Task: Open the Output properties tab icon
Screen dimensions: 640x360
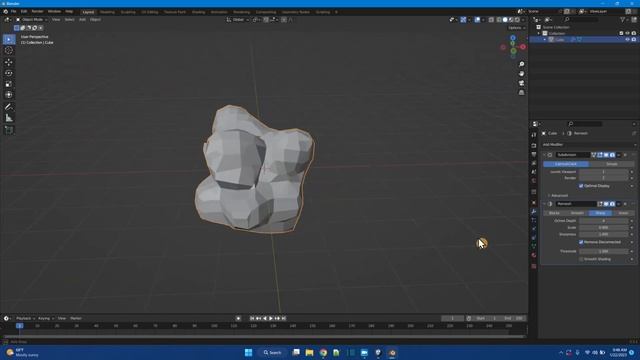Action: pyautogui.click(x=533, y=154)
